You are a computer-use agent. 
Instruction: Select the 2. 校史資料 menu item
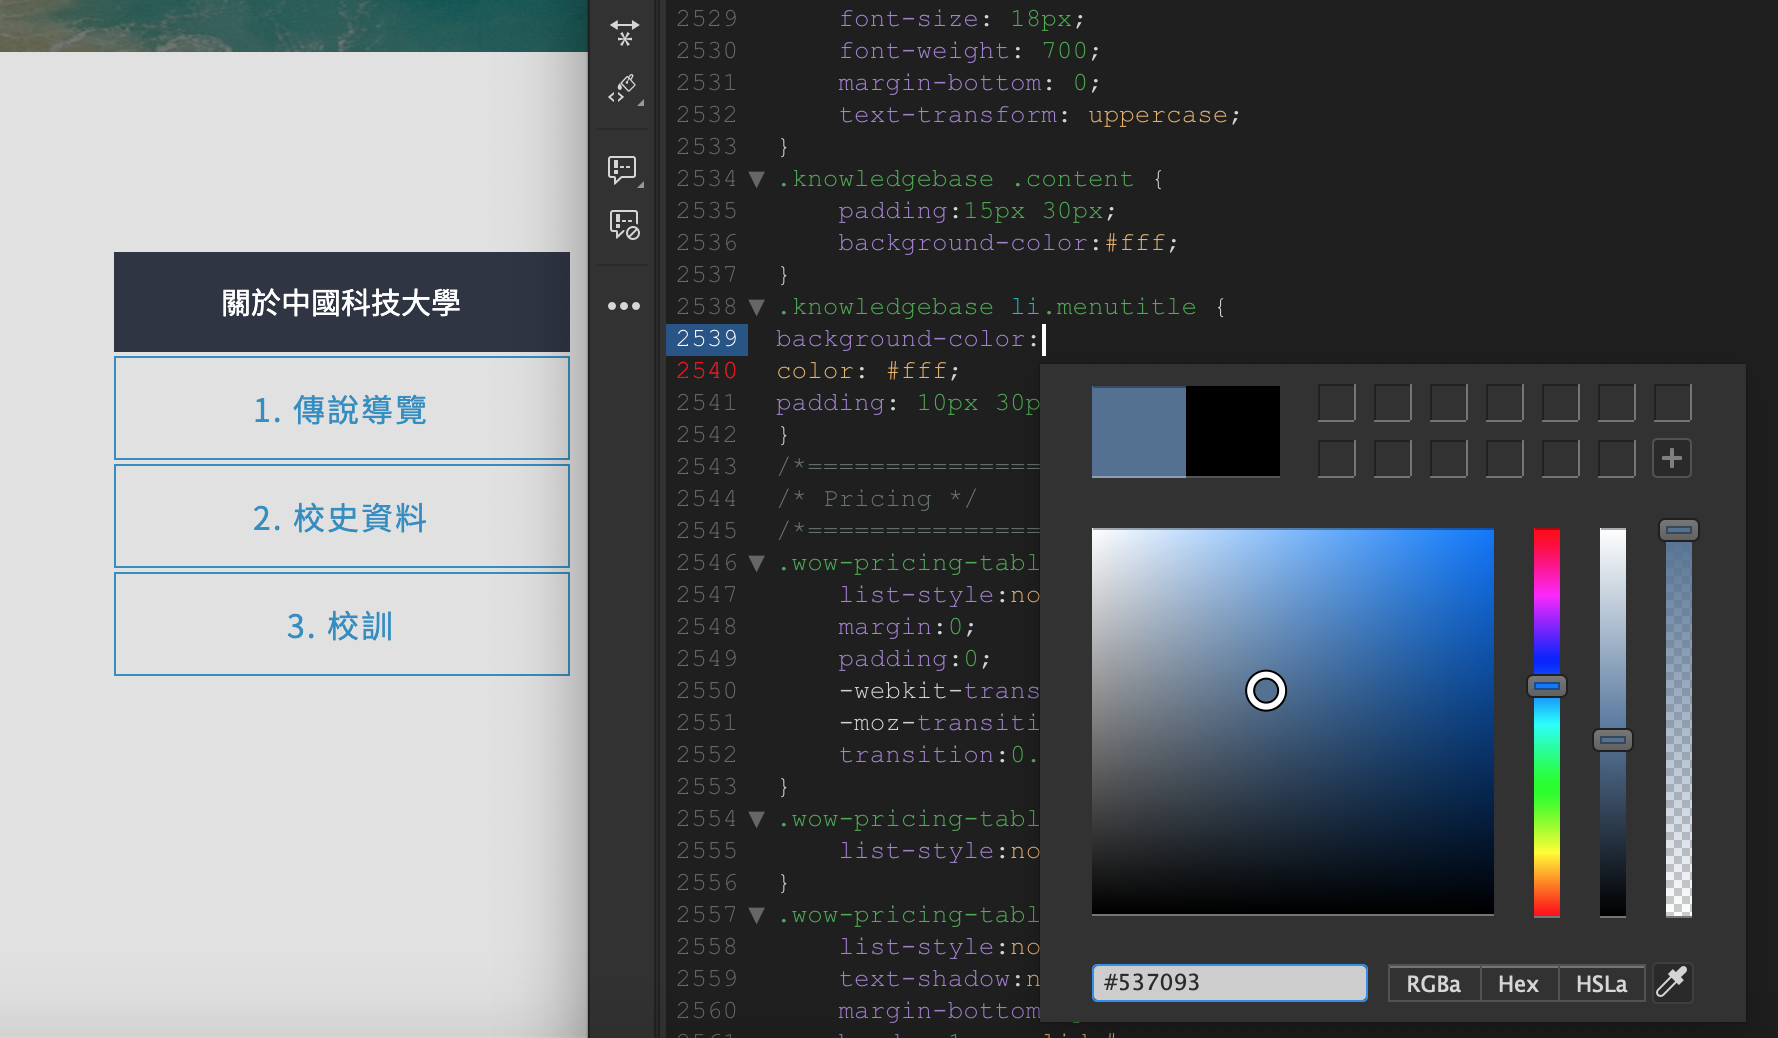coord(341,517)
